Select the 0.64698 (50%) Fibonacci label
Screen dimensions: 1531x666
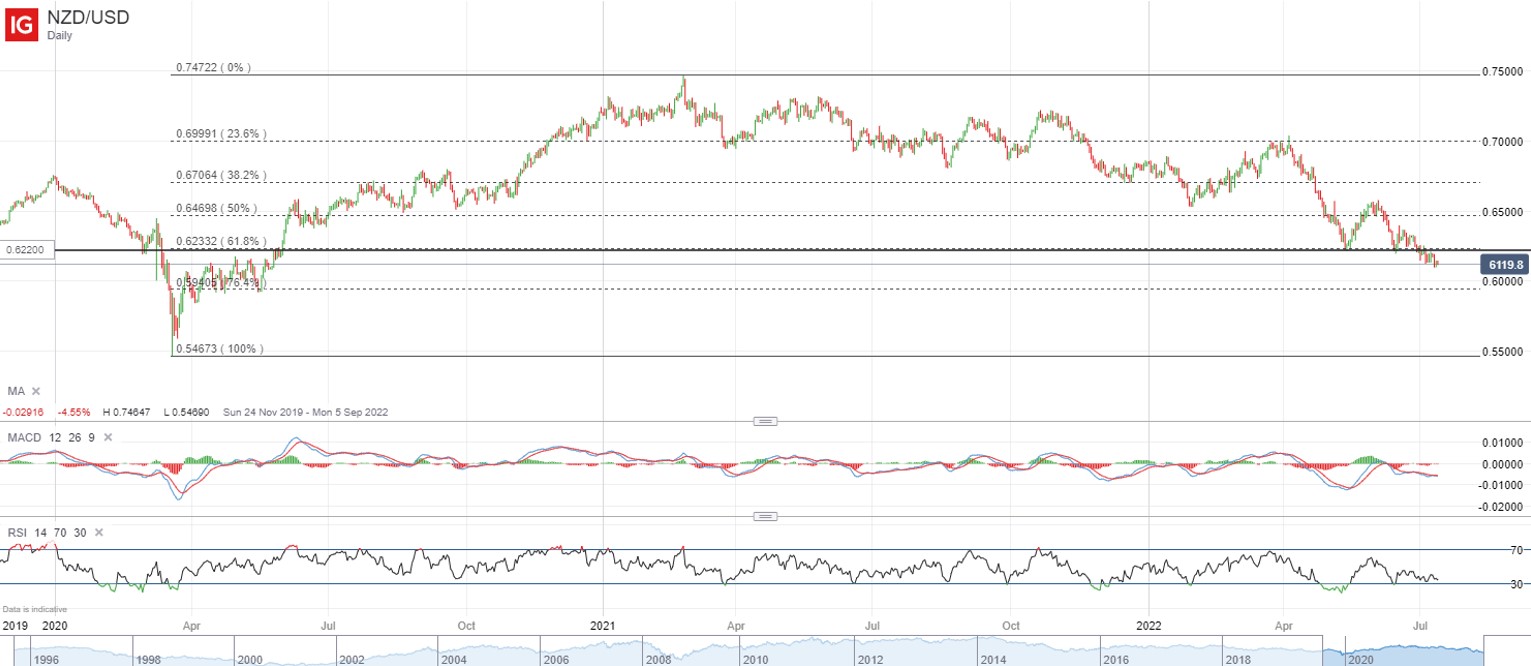click(216, 209)
